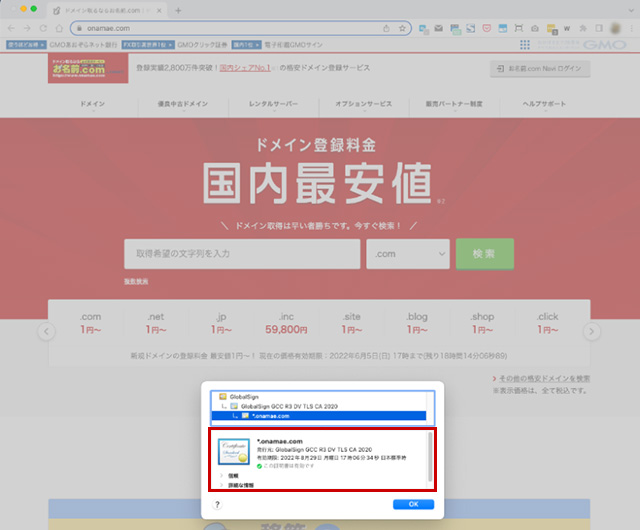Click the GMOあおぞらネット銀行 bar link
The width and height of the screenshot is (640, 530).
click(x=83, y=45)
